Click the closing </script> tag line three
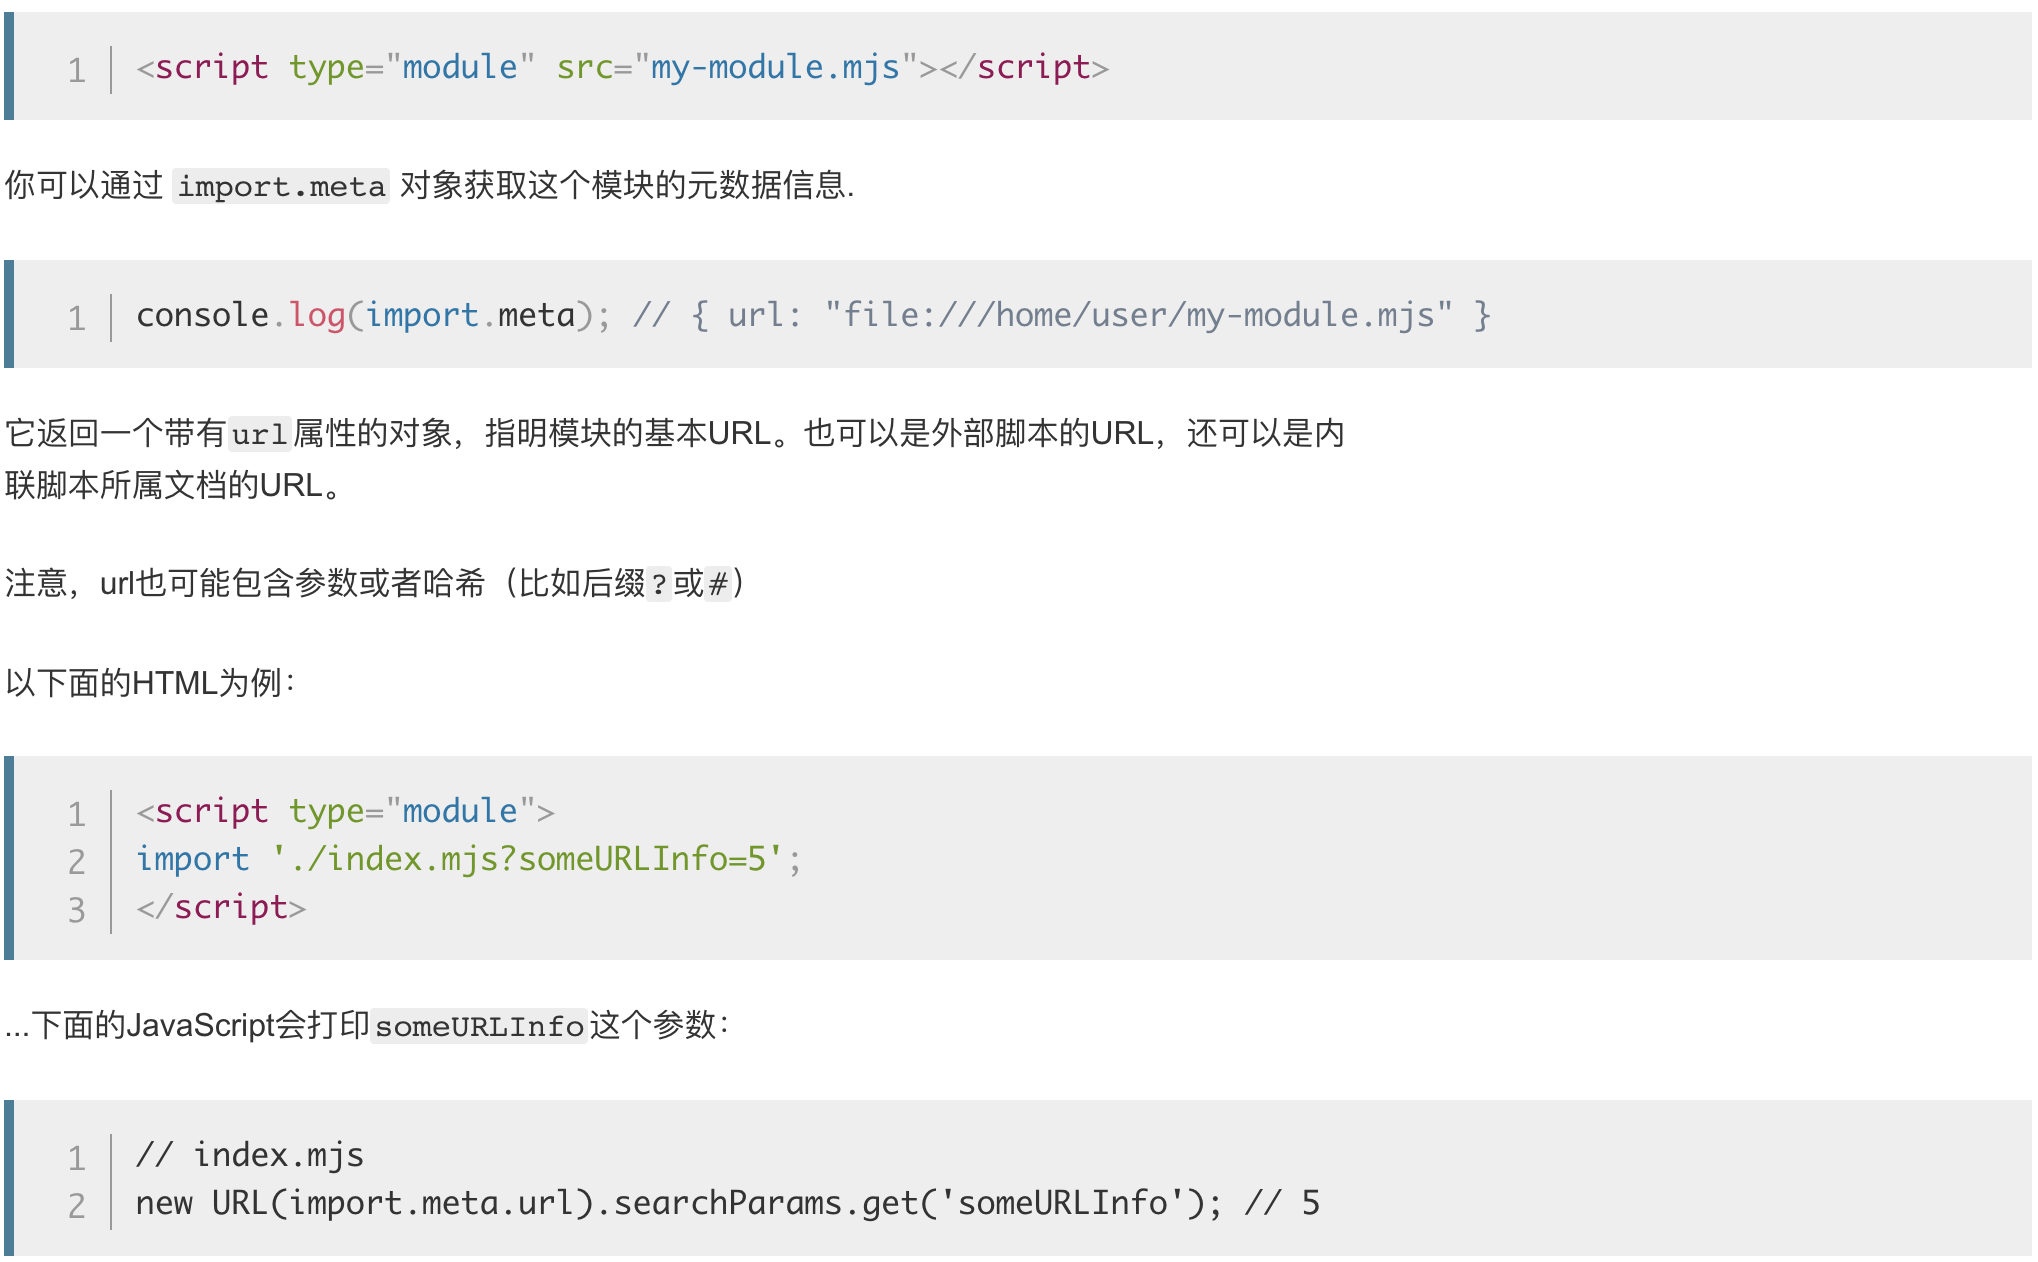Image resolution: width=2038 pixels, height=1262 pixels. click(x=221, y=907)
